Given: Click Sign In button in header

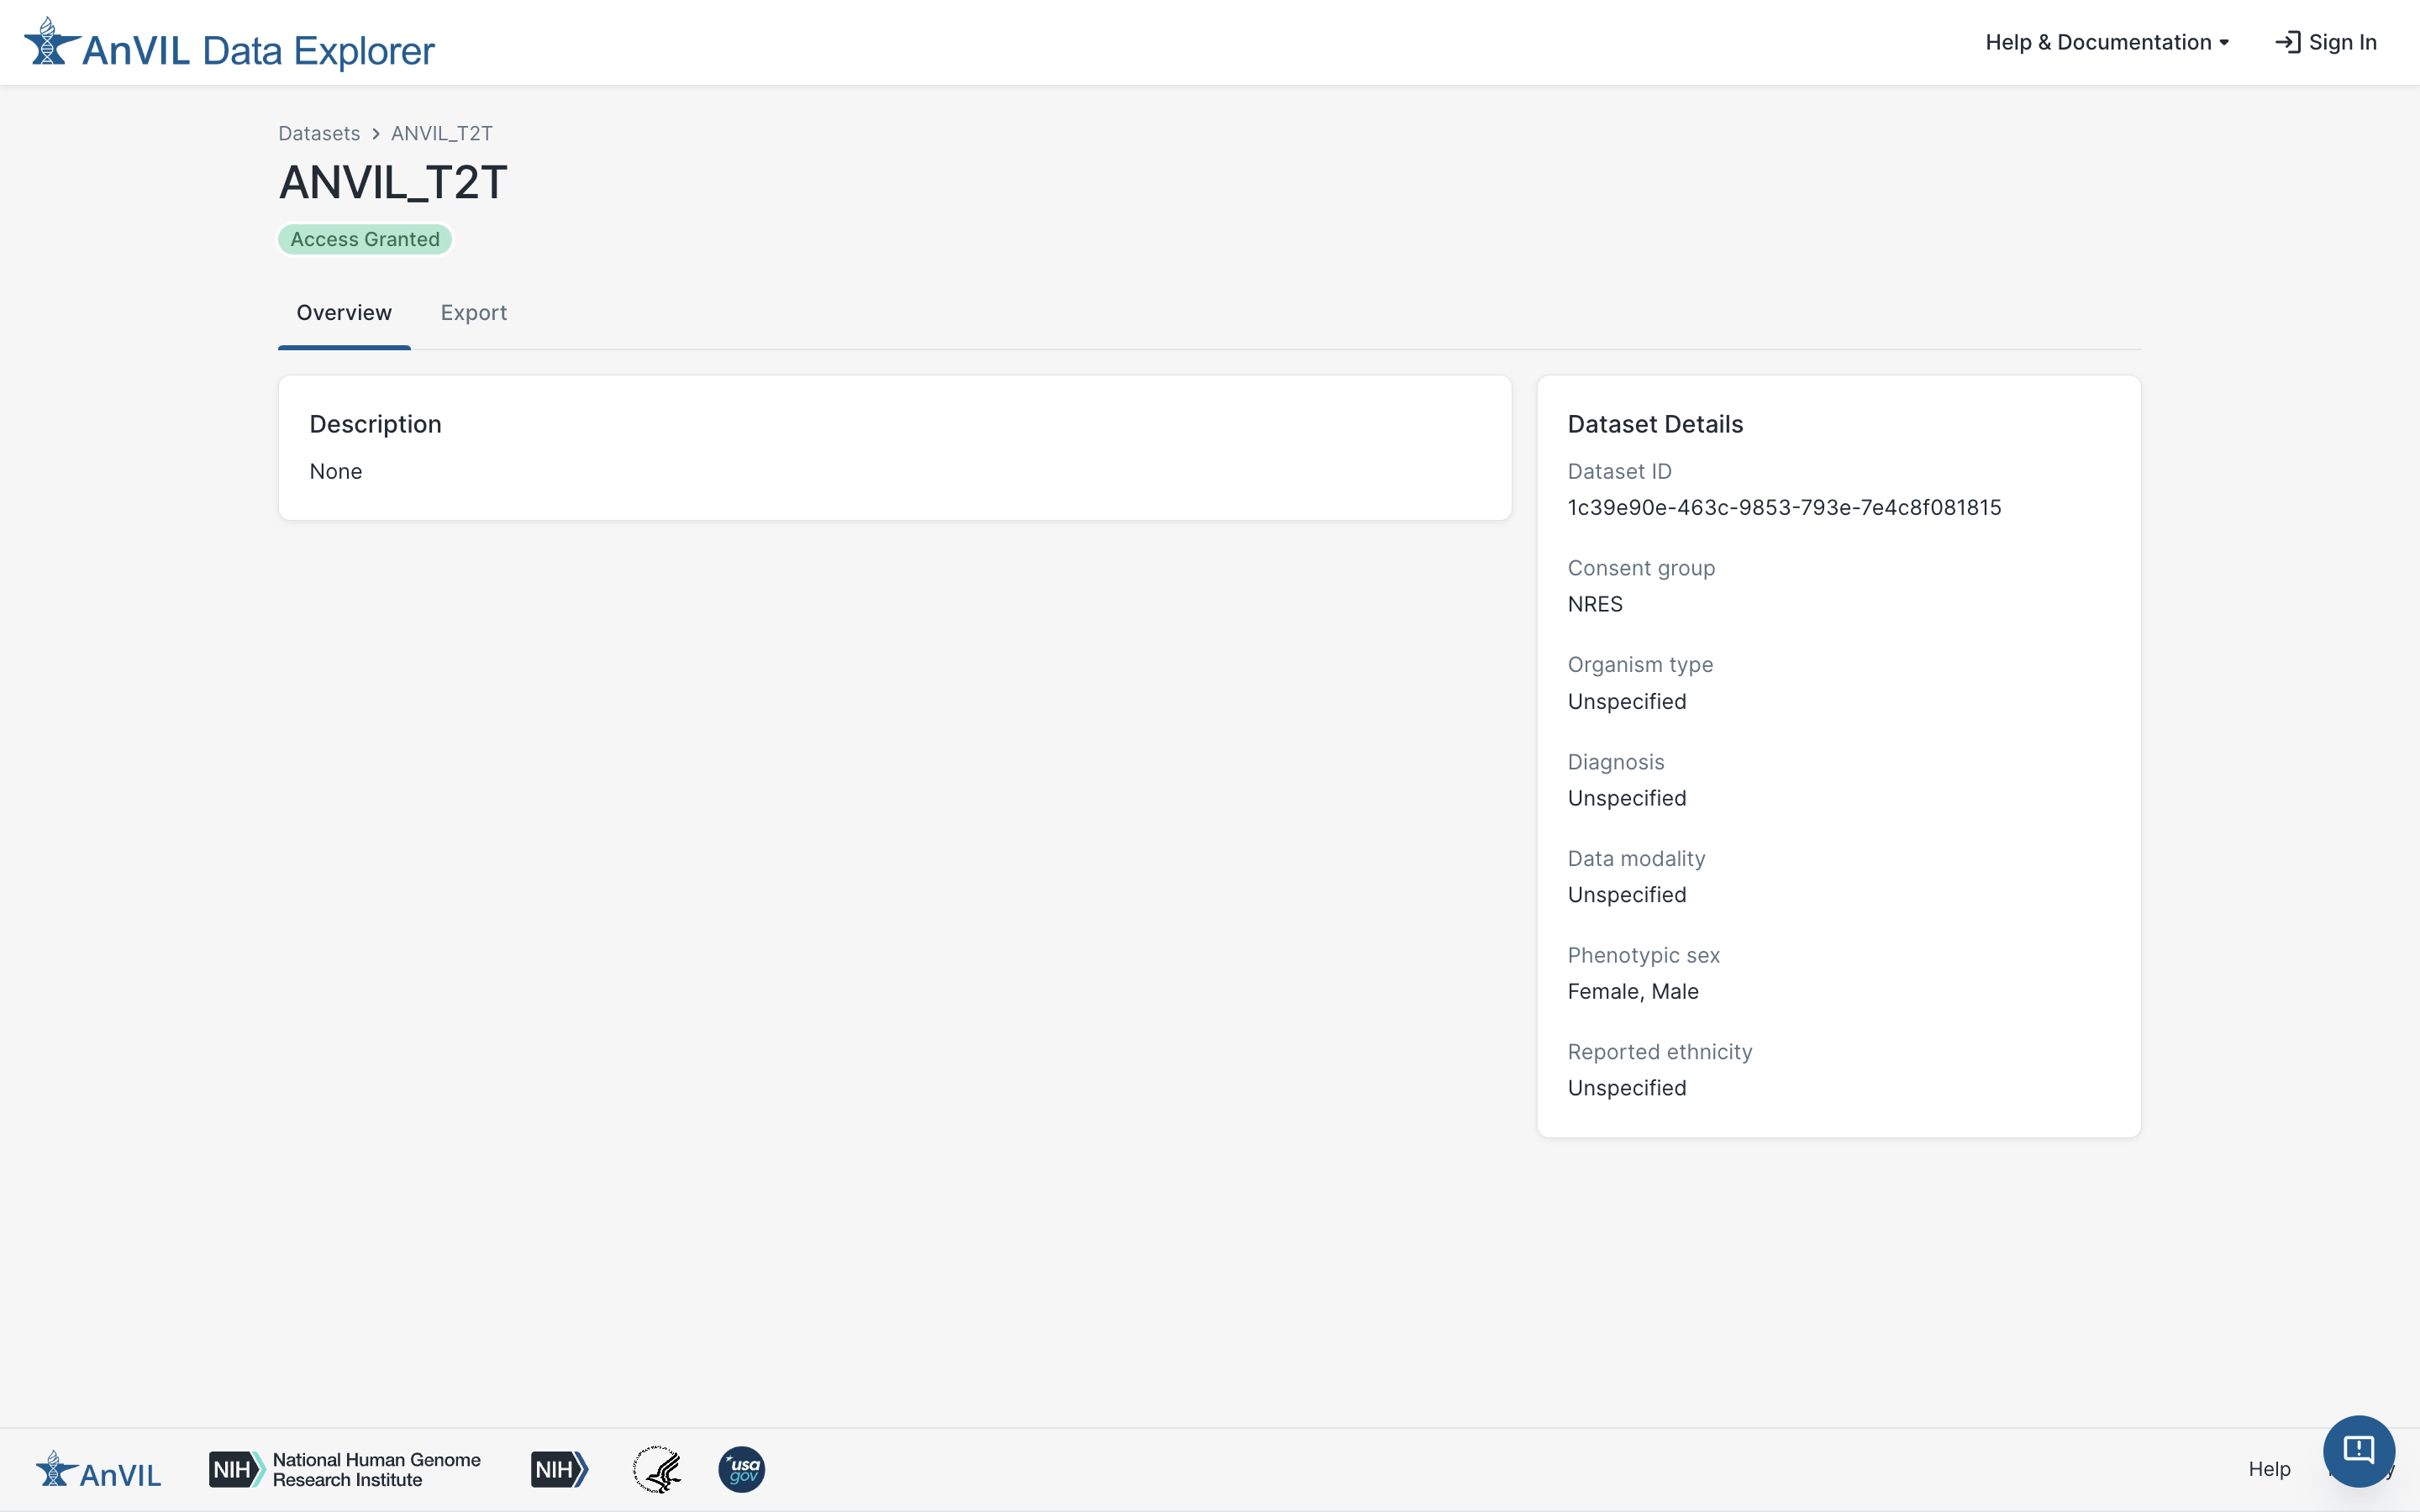Looking at the screenshot, I should pyautogui.click(x=2326, y=42).
